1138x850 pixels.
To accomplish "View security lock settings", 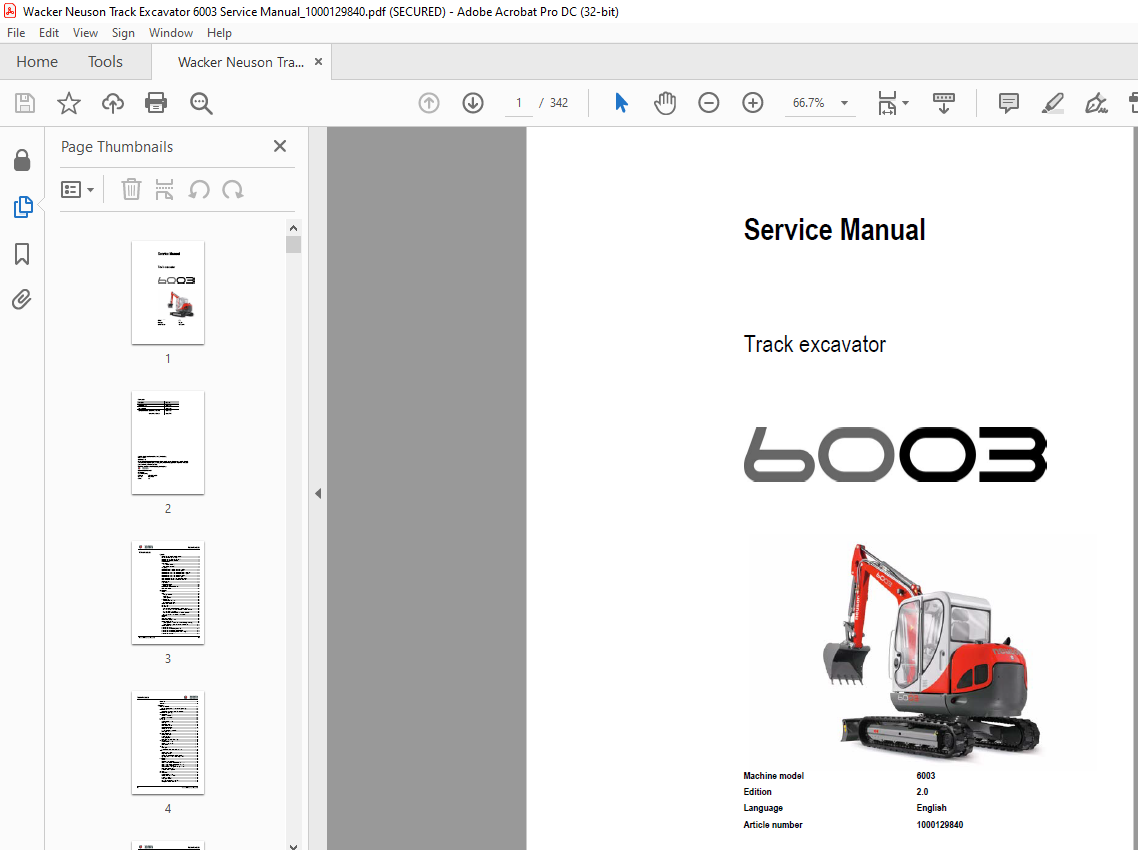I will [x=22, y=160].
